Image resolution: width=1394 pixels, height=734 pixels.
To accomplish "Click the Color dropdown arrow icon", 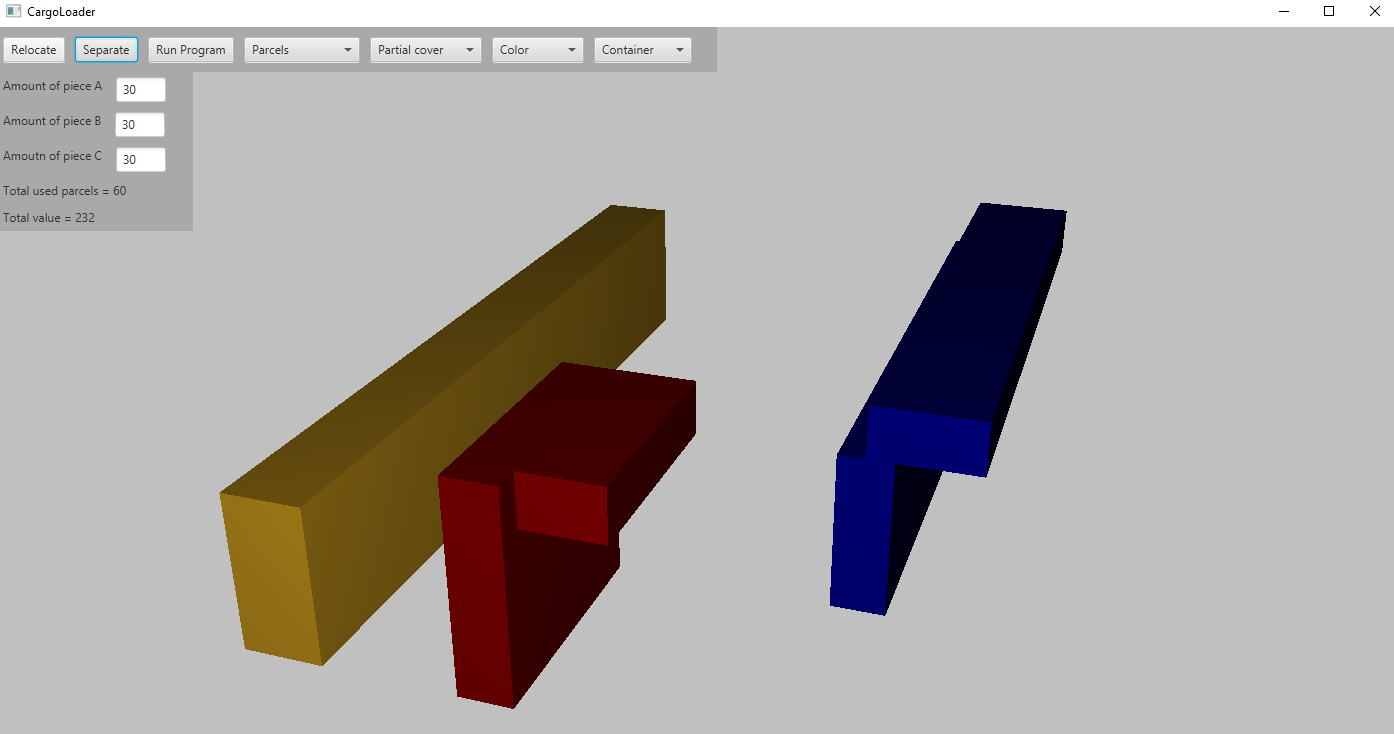I will 572,49.
